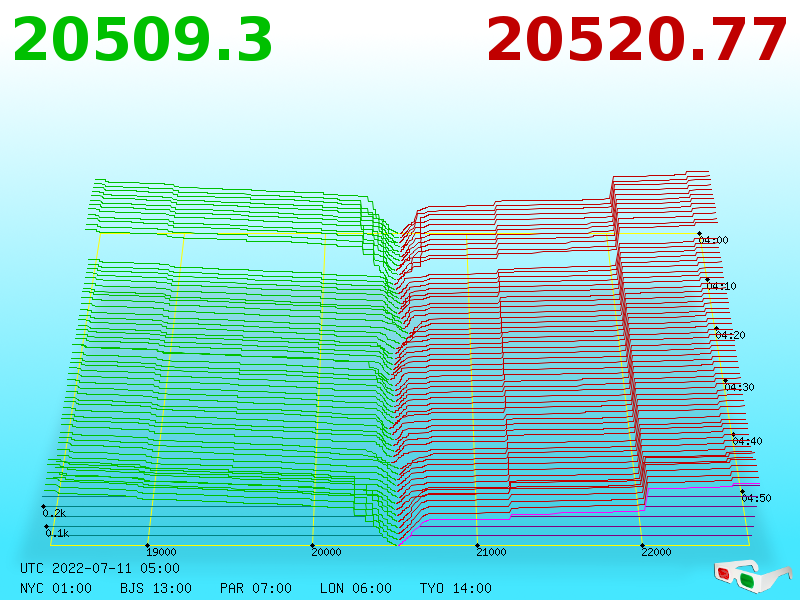Click the TYO 14:00 time entry
Viewport: 800px width, 600px height.
(x=456, y=588)
